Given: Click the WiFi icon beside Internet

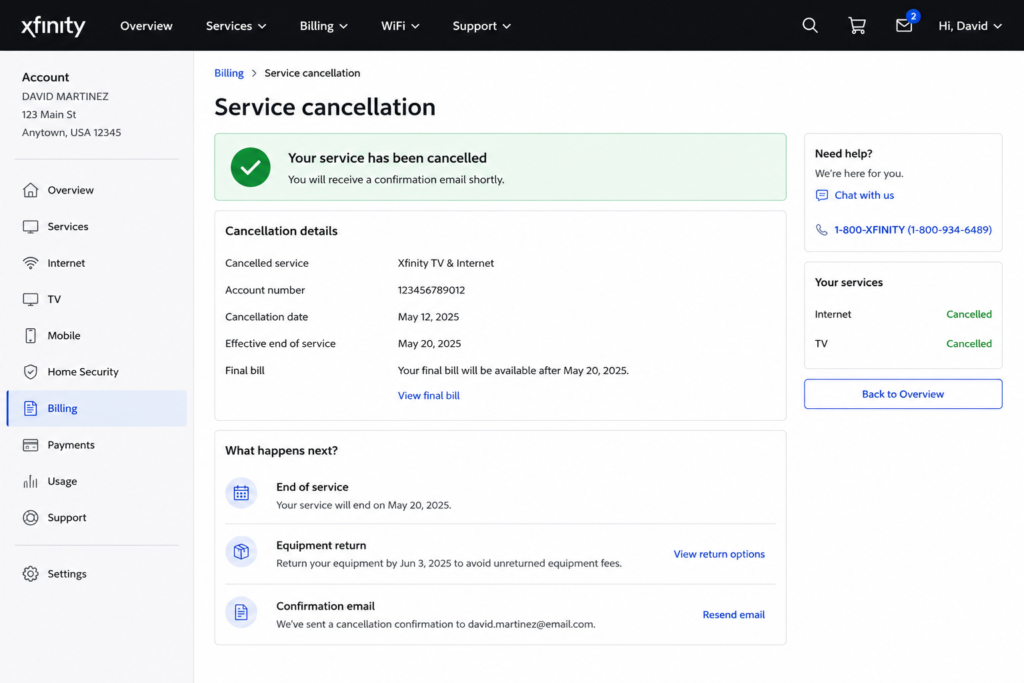Looking at the screenshot, I should point(30,263).
